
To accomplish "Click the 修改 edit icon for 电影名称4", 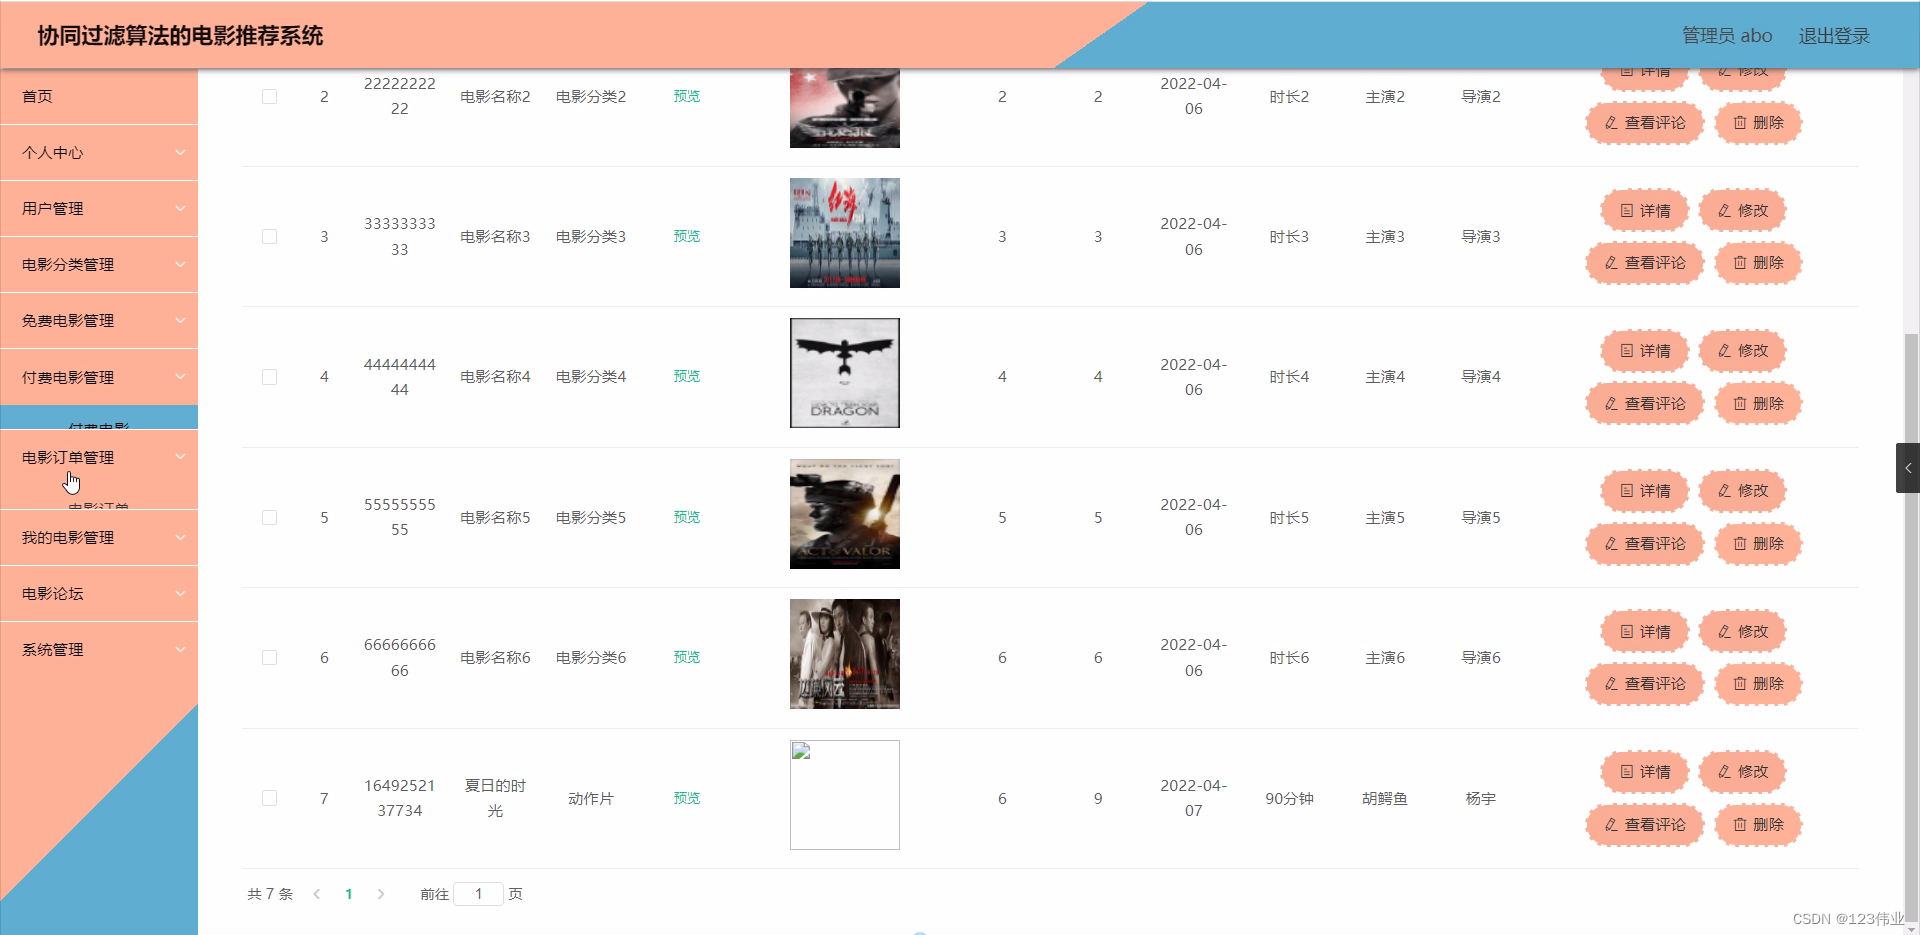I will (1742, 351).
